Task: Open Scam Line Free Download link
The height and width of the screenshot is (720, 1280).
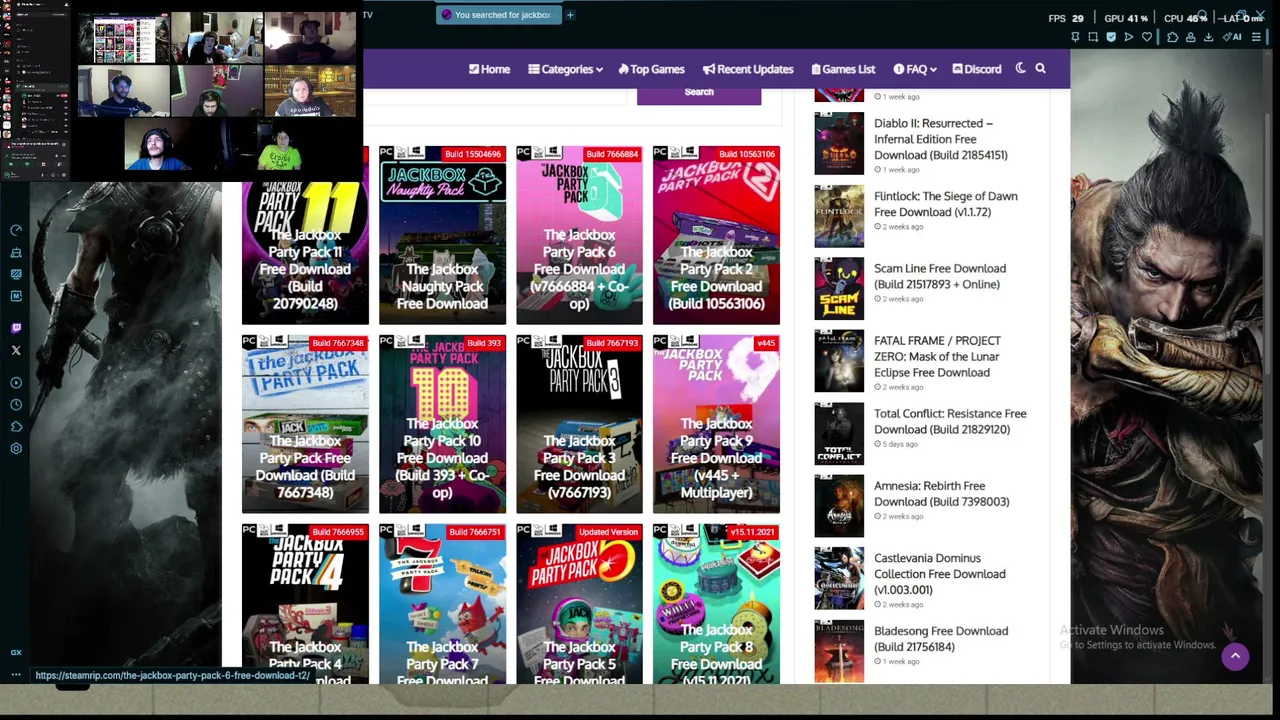Action: tap(939, 276)
